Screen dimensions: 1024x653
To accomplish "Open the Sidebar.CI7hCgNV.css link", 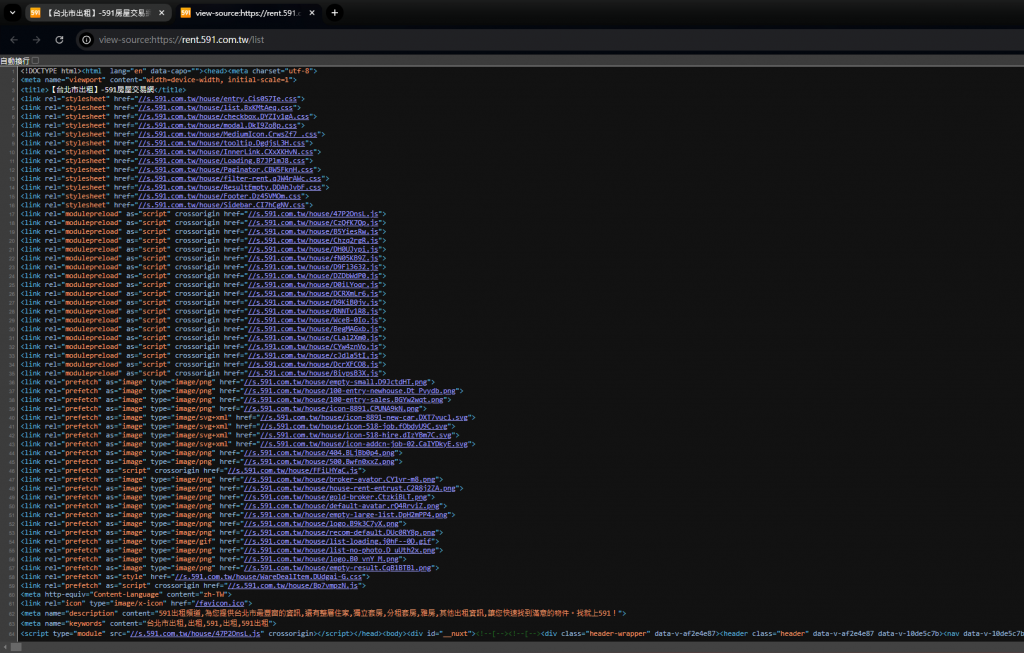I will click(x=221, y=205).
